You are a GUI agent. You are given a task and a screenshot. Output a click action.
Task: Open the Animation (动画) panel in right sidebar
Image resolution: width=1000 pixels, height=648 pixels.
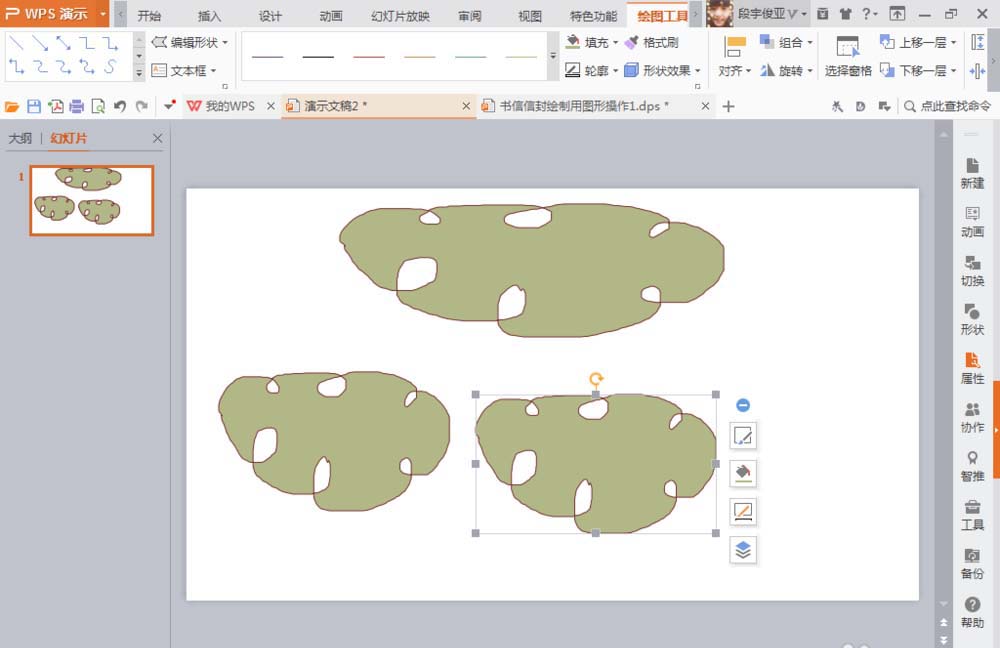click(x=971, y=221)
